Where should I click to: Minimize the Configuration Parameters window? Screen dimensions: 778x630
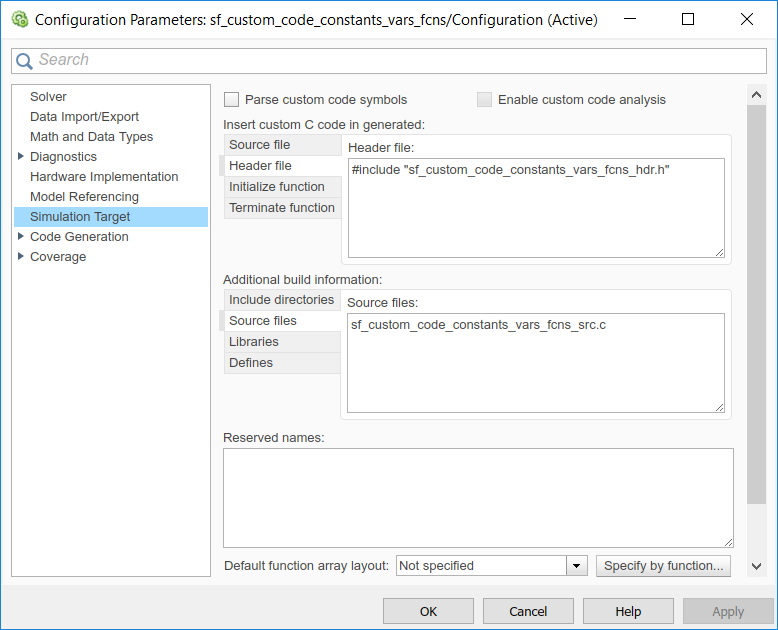pyautogui.click(x=630, y=19)
